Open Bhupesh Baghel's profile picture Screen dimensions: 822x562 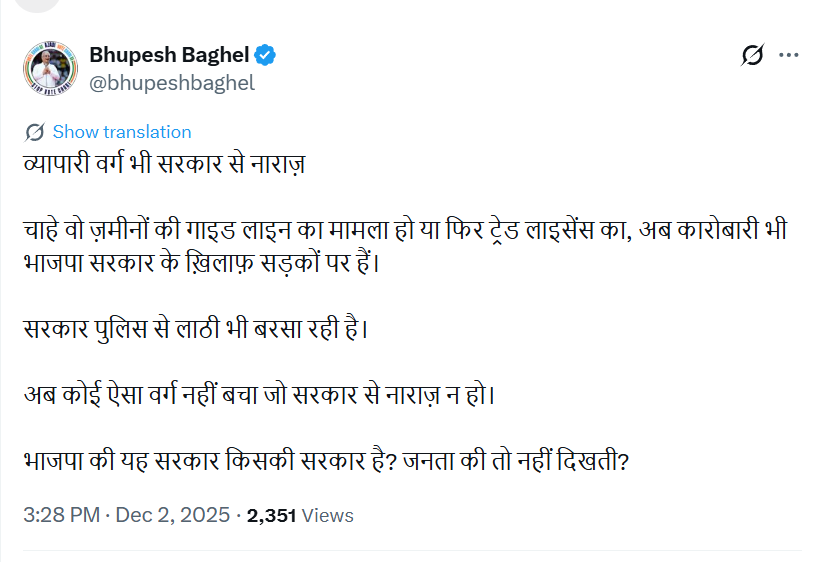click(46, 68)
